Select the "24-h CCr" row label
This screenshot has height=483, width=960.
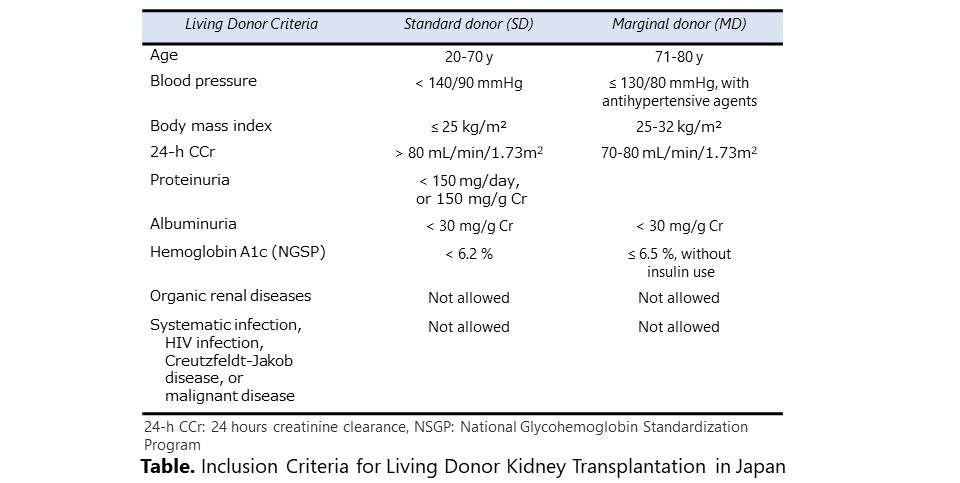182,153
